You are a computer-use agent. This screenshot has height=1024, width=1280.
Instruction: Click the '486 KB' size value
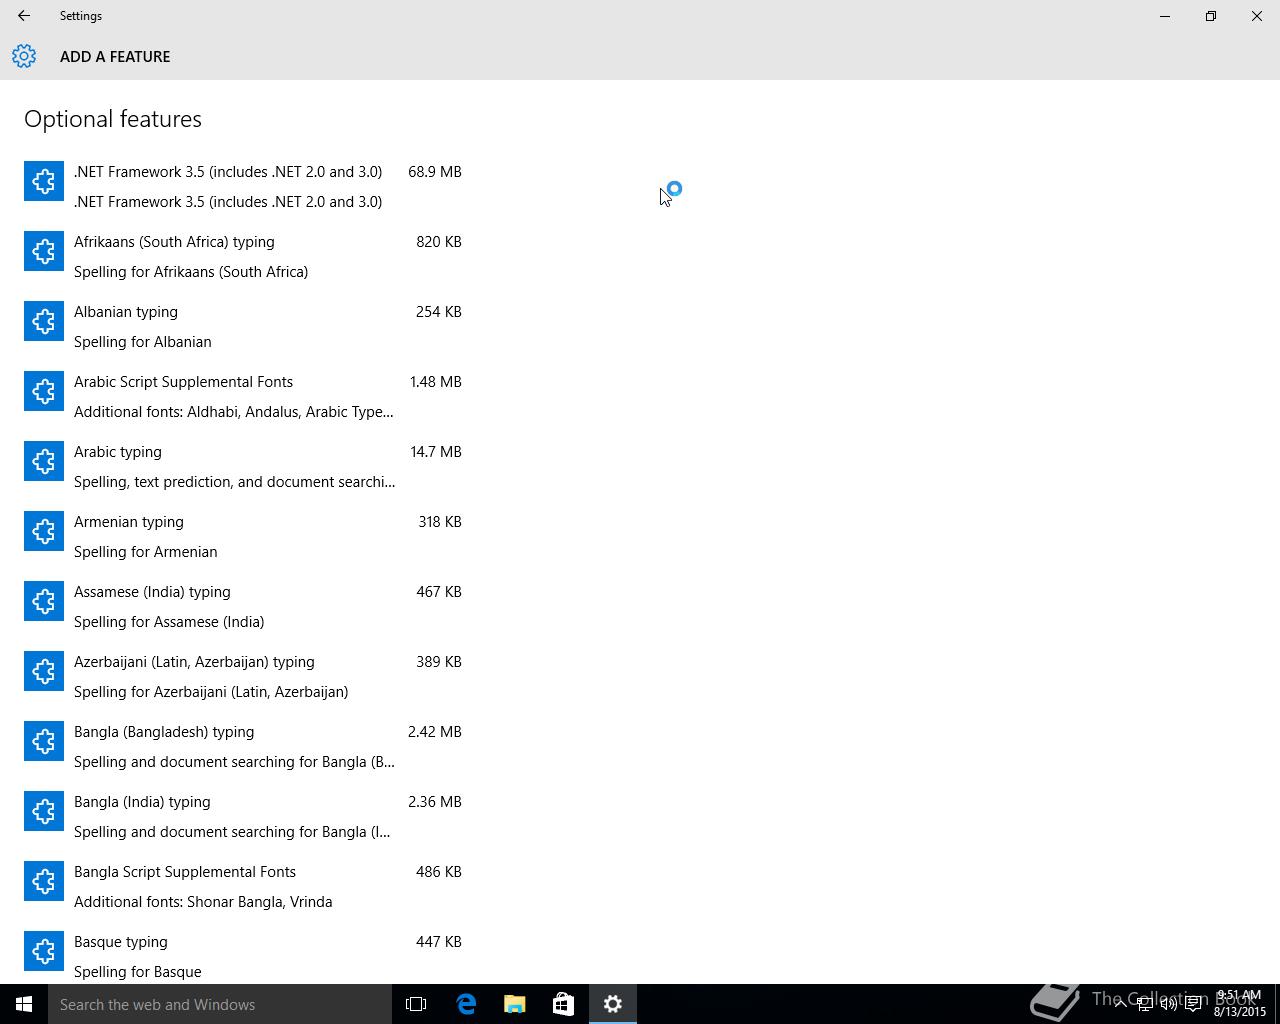coord(439,872)
